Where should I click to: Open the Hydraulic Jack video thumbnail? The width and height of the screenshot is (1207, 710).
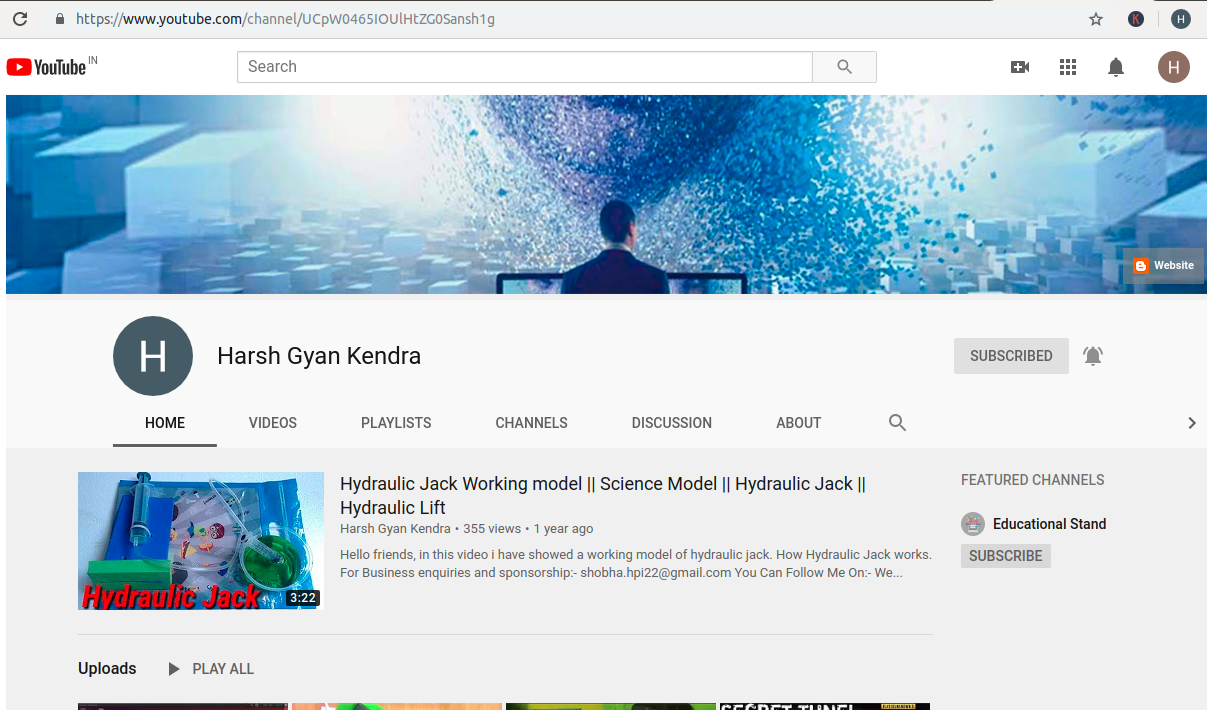[x=201, y=541]
